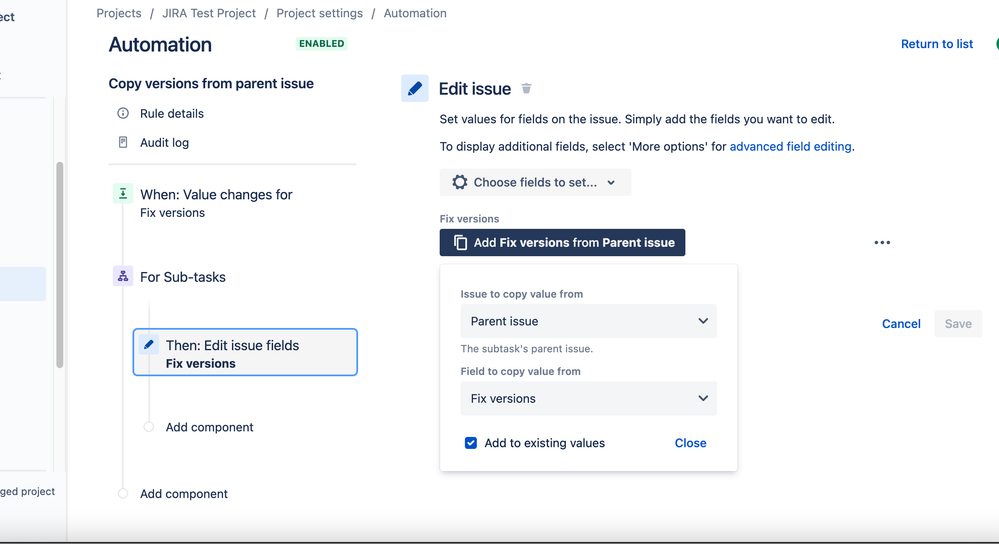Image resolution: width=999 pixels, height=544 pixels.
Task: Click the Copy versions from parent issue title
Action: click(x=211, y=83)
